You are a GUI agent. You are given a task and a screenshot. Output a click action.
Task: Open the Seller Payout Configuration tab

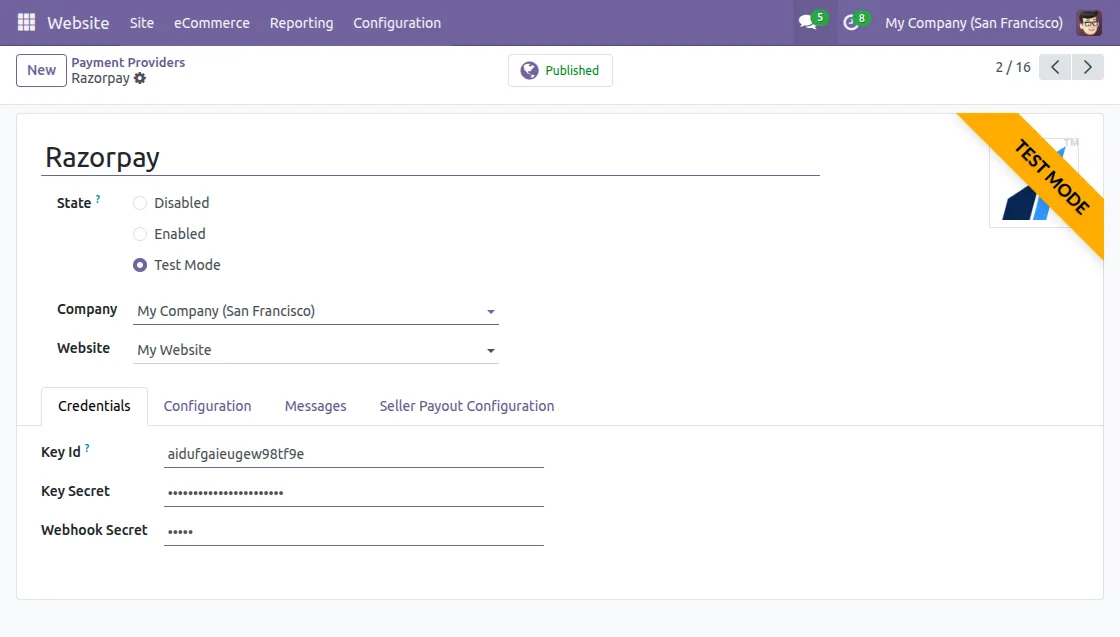466,406
